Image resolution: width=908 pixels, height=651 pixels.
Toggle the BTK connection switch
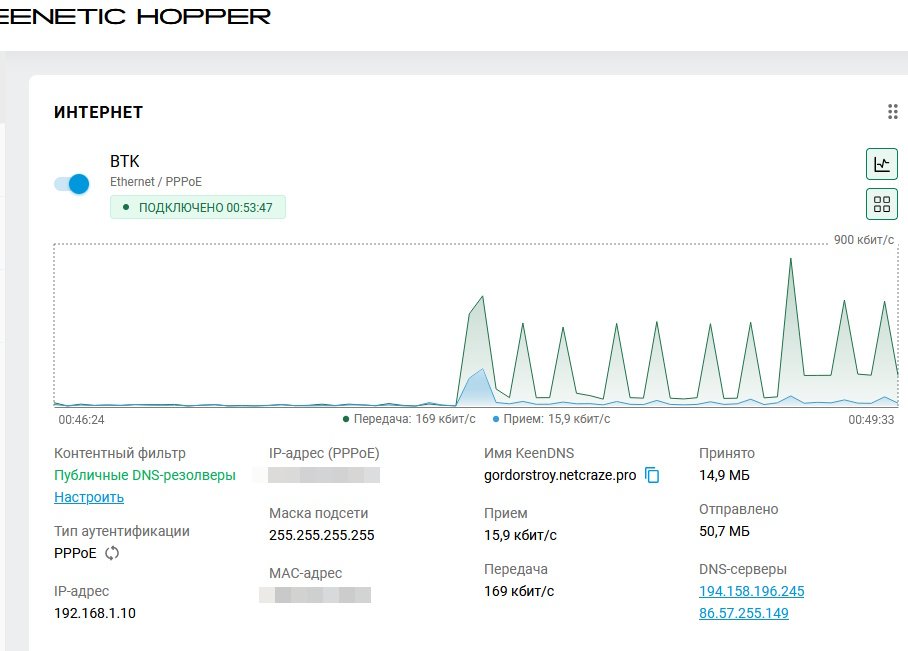[72, 184]
